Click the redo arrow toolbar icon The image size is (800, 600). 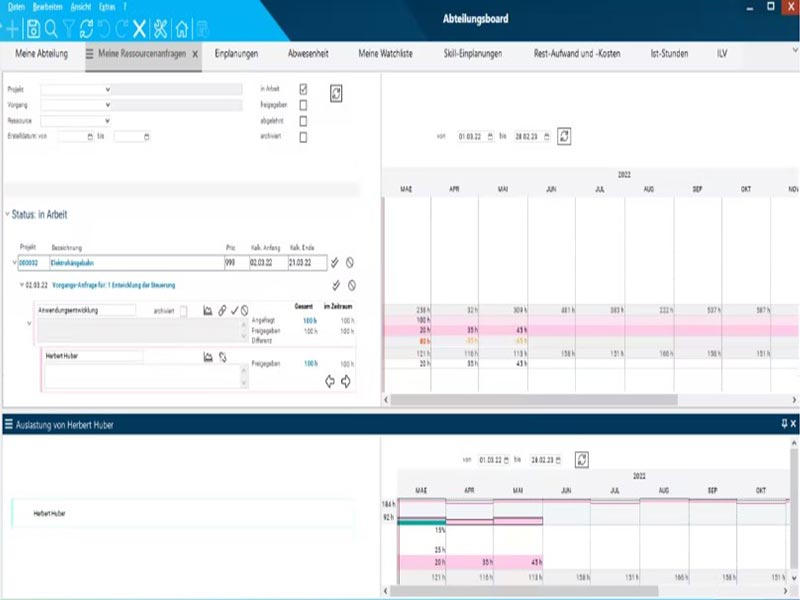pos(121,29)
